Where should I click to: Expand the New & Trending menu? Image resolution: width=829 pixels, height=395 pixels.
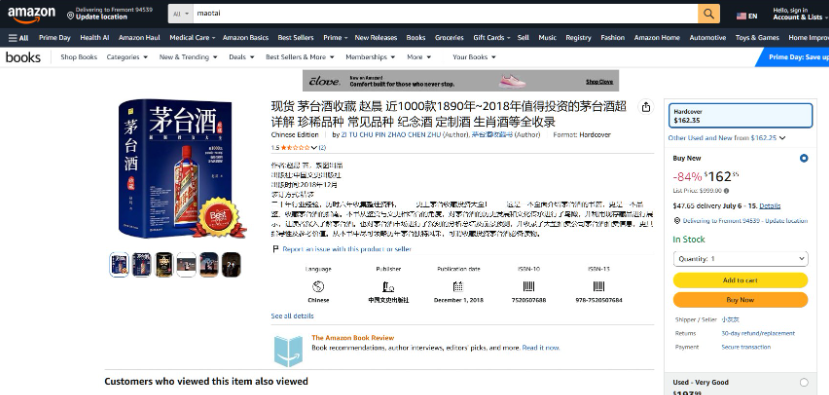(x=188, y=57)
